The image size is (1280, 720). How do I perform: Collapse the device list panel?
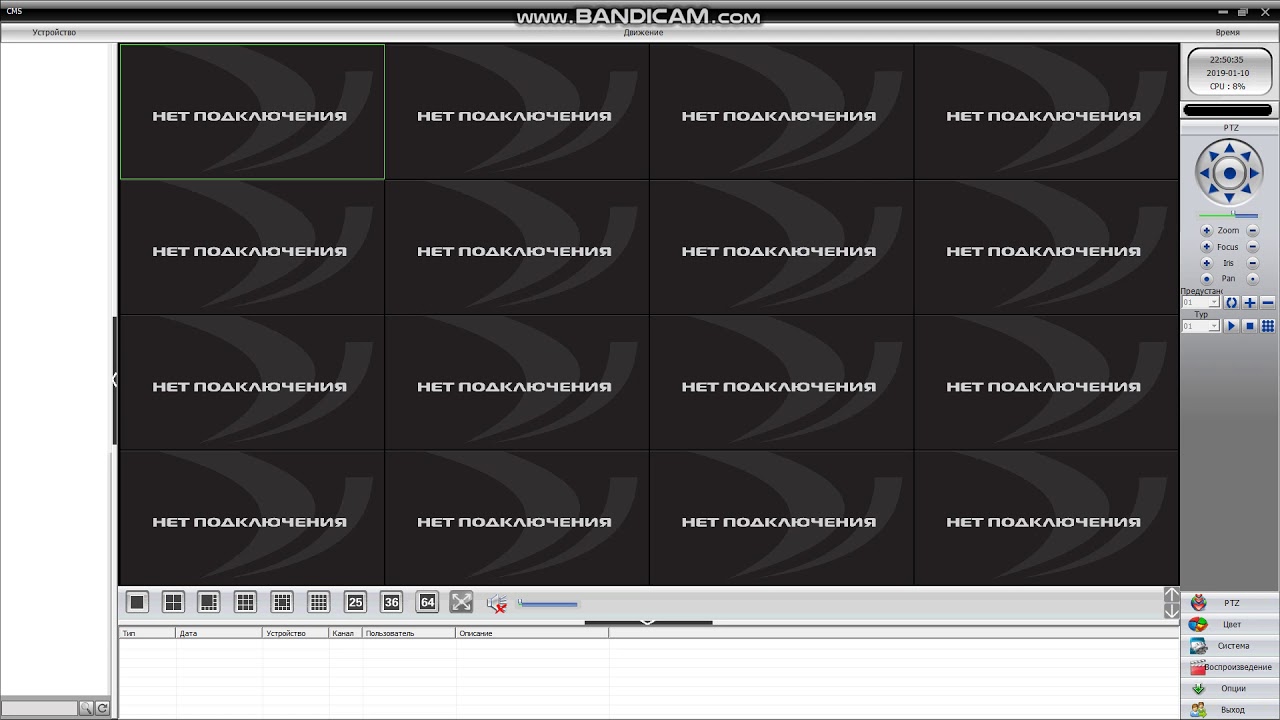pos(115,380)
